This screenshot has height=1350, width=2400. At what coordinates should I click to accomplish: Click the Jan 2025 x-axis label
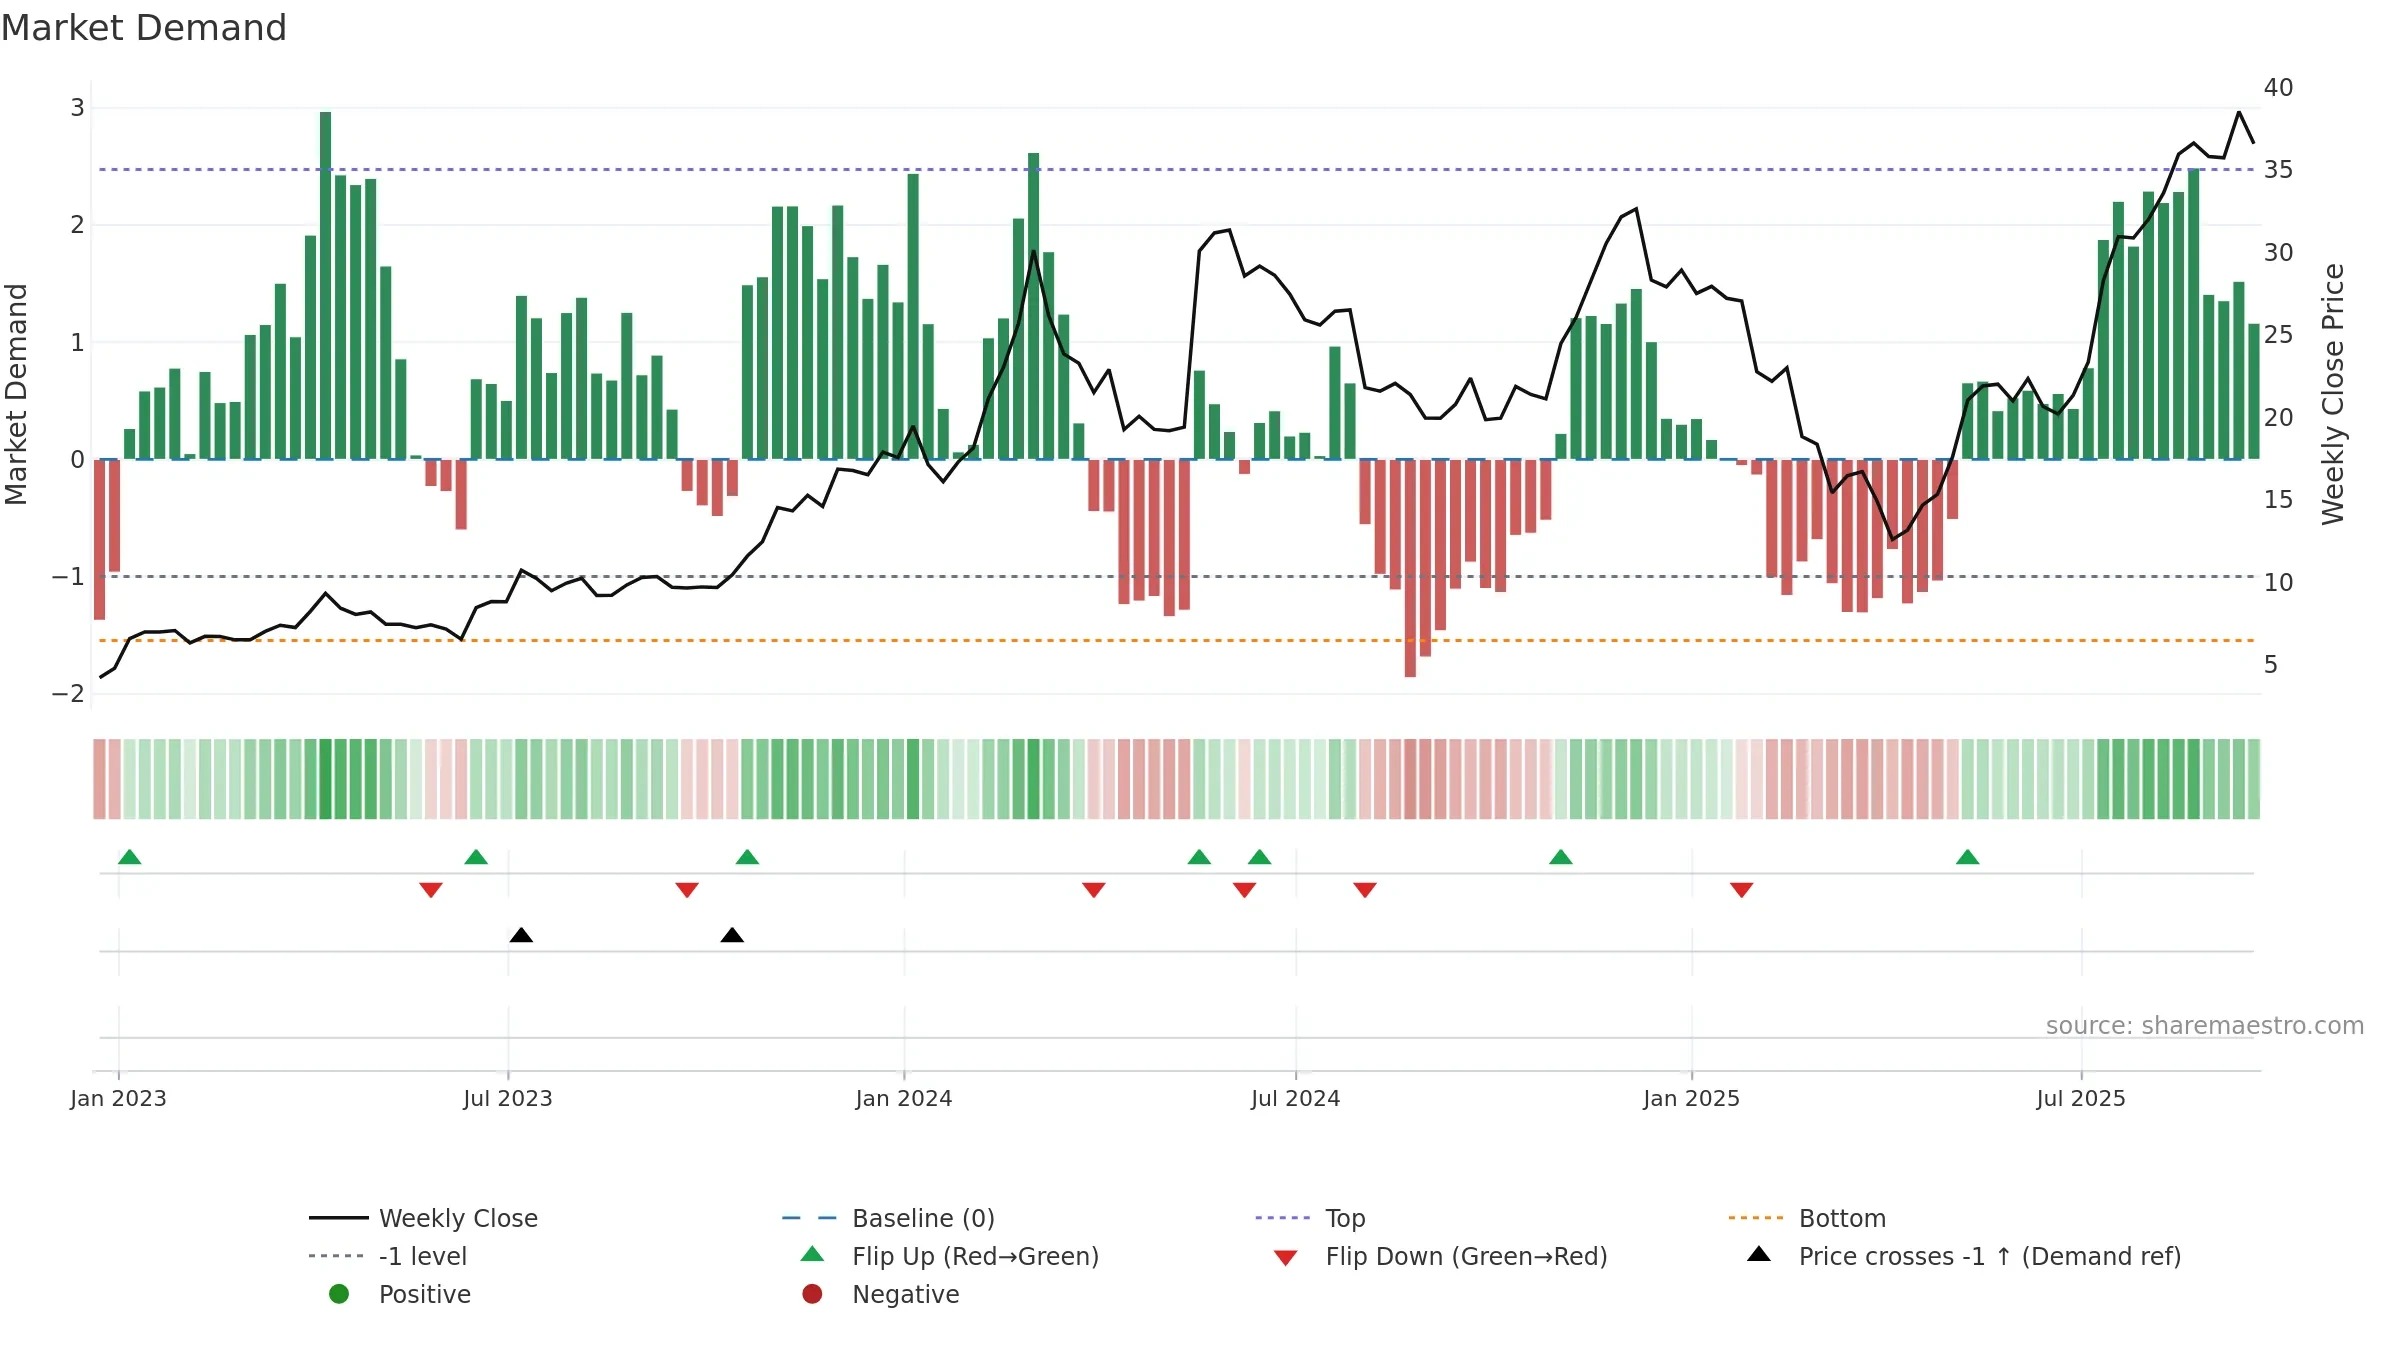[1692, 1098]
